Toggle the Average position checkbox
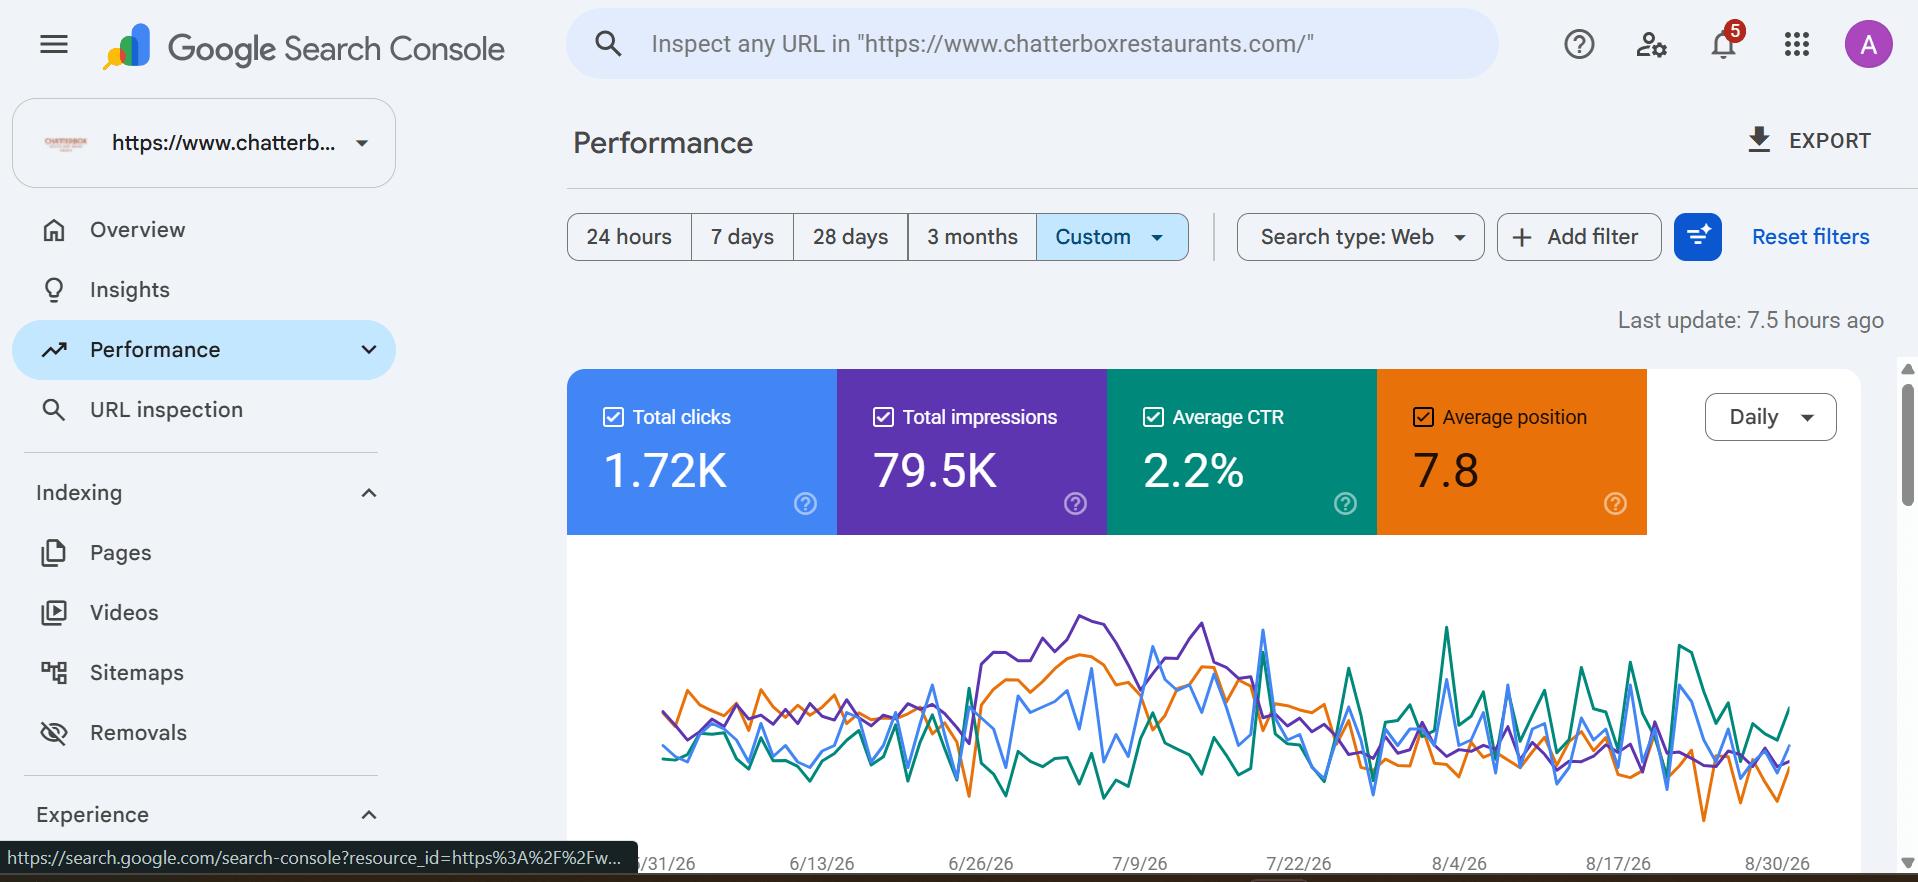 coord(1423,417)
